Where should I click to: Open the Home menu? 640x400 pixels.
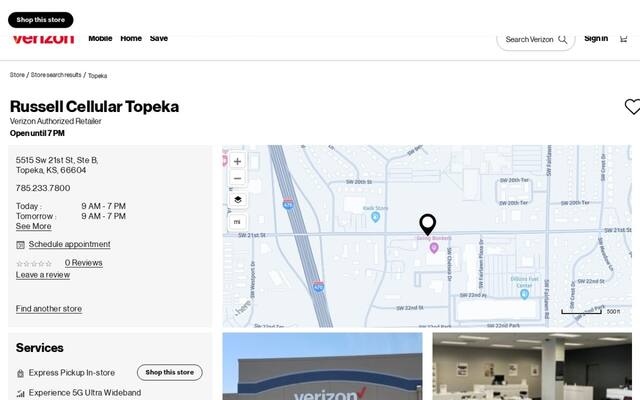tap(131, 38)
